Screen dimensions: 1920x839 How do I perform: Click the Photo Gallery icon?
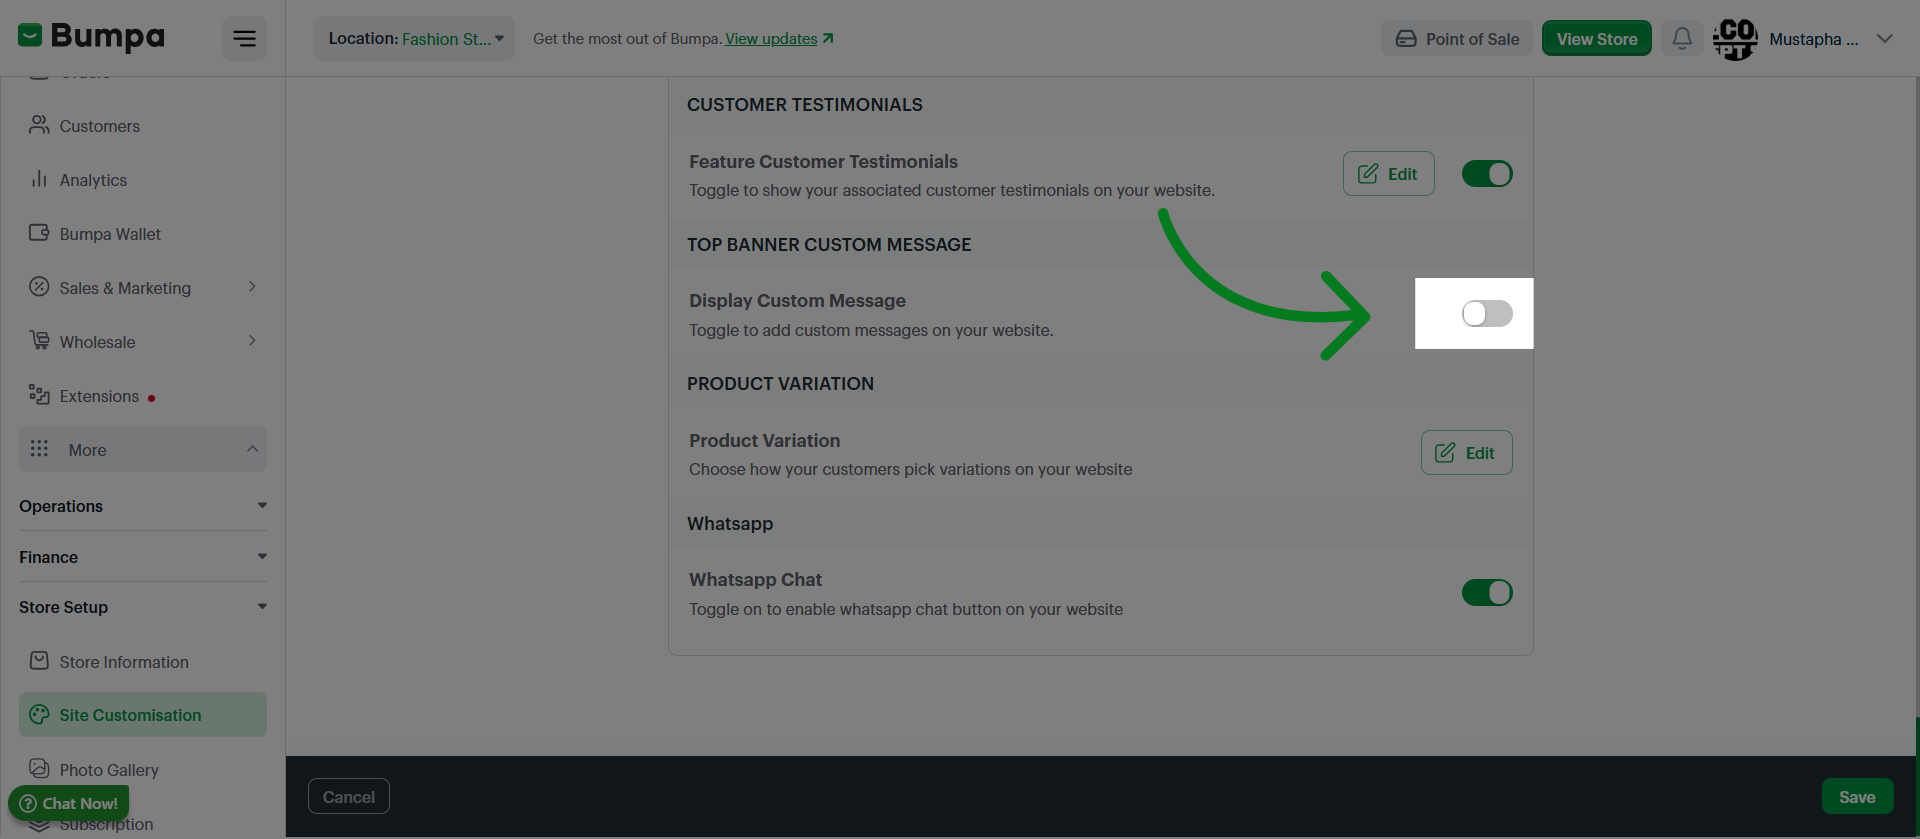pos(39,768)
